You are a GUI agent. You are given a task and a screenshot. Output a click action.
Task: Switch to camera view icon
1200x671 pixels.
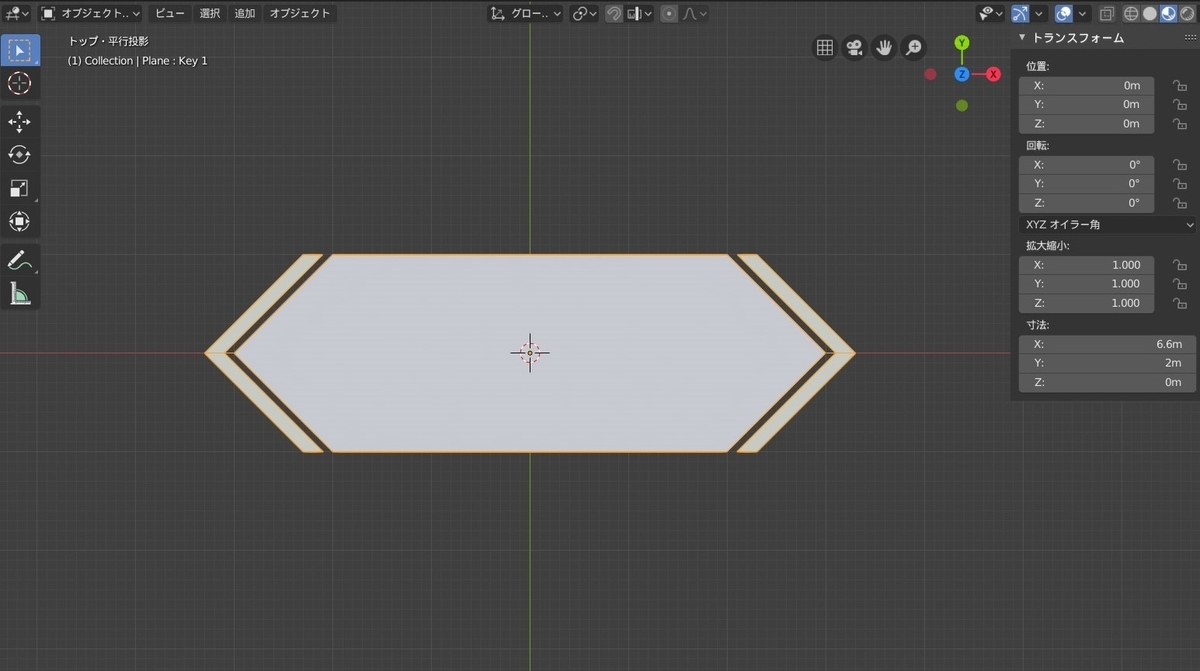point(854,47)
